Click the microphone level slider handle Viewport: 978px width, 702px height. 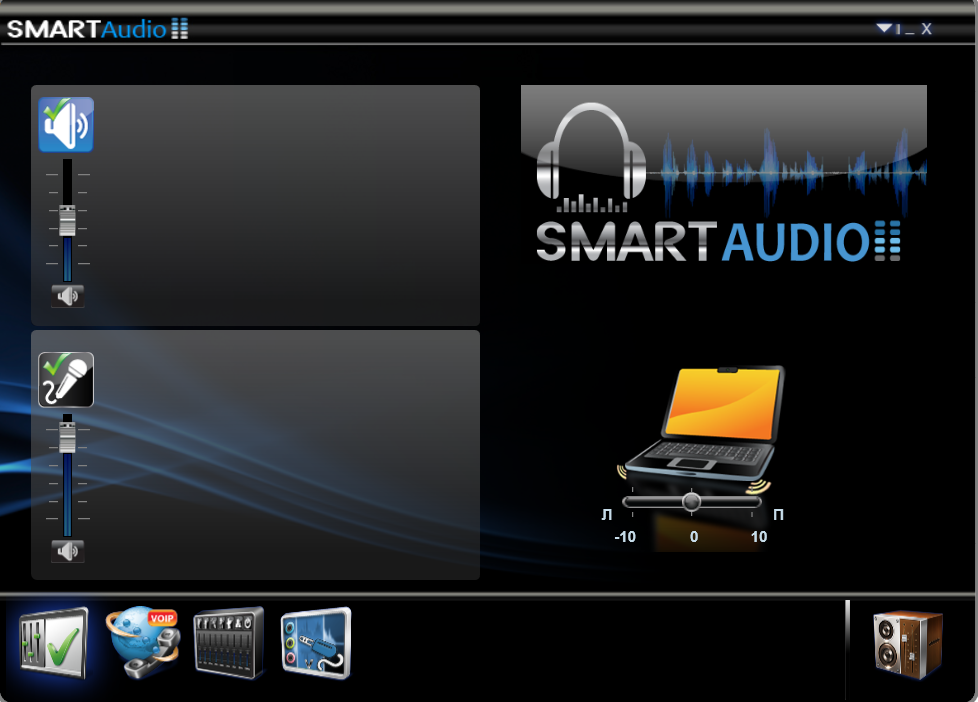(67, 437)
